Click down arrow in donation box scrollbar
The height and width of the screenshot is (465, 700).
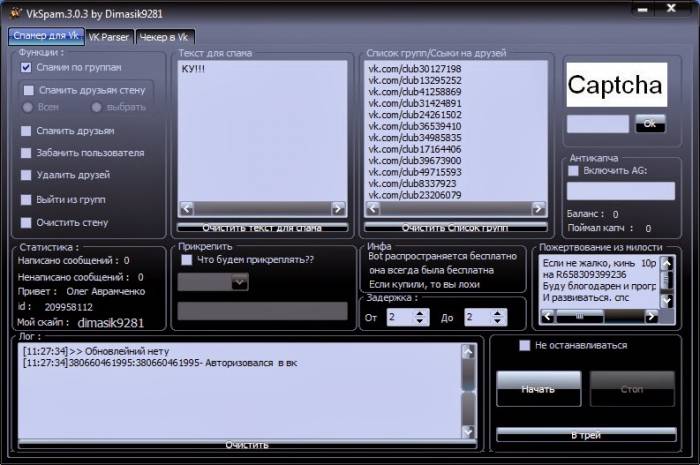pos(667,301)
